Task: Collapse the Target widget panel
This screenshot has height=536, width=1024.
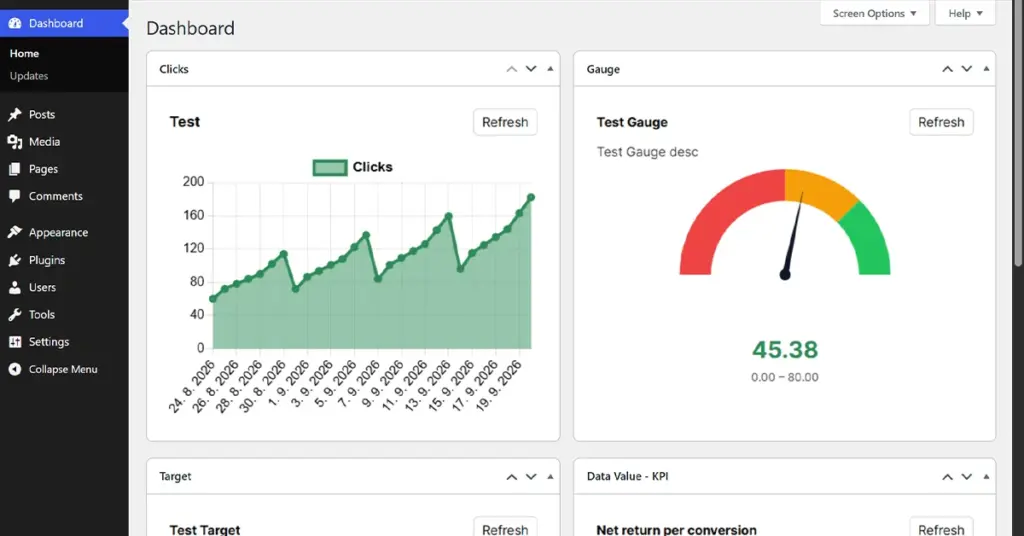Action: (550, 477)
